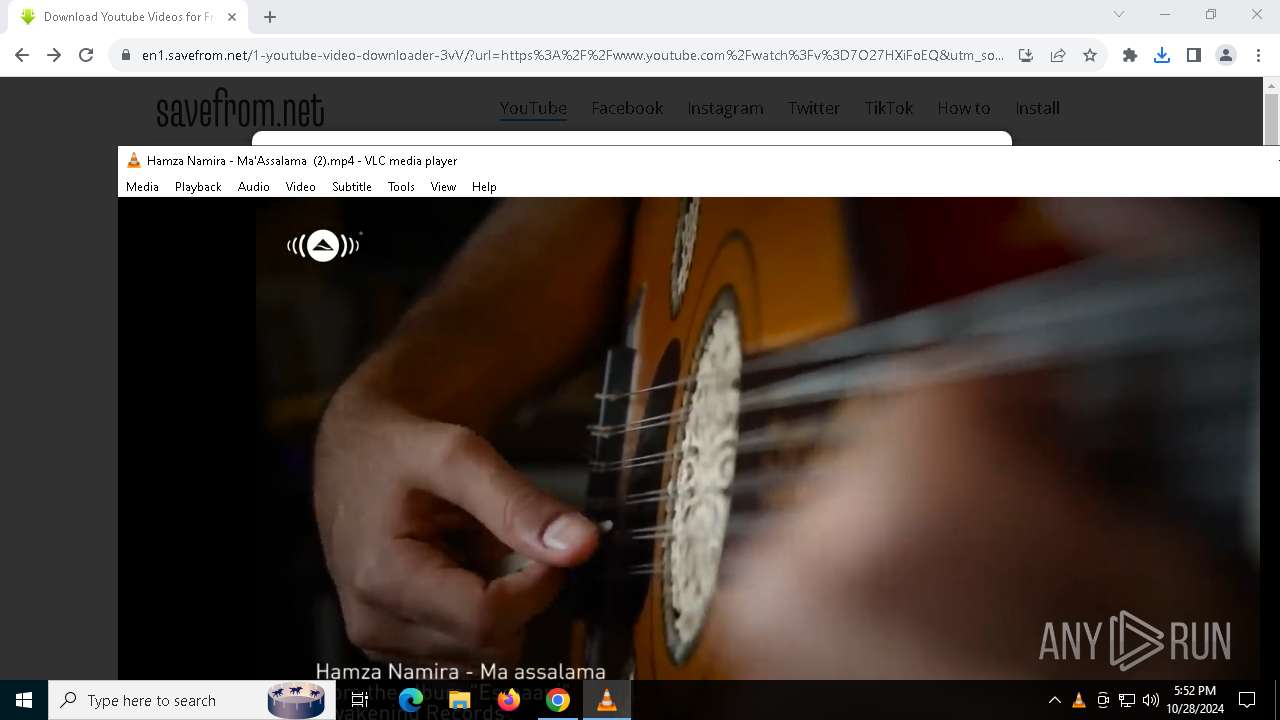Open Facebook link on savefrom
Screen dimensions: 1280x720
click(627, 108)
